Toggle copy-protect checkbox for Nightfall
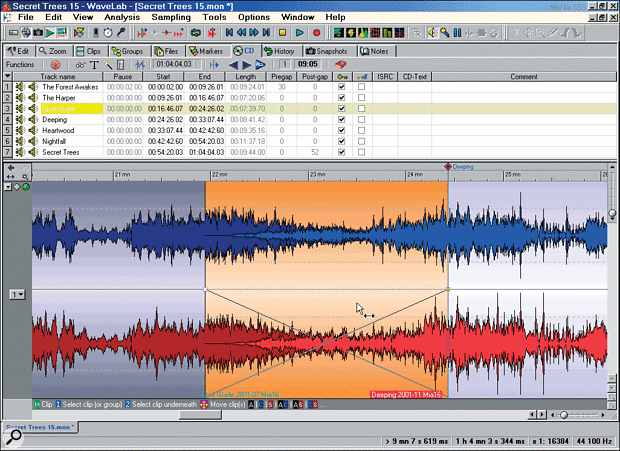Image resolution: width=620 pixels, height=451 pixels. coord(342,141)
